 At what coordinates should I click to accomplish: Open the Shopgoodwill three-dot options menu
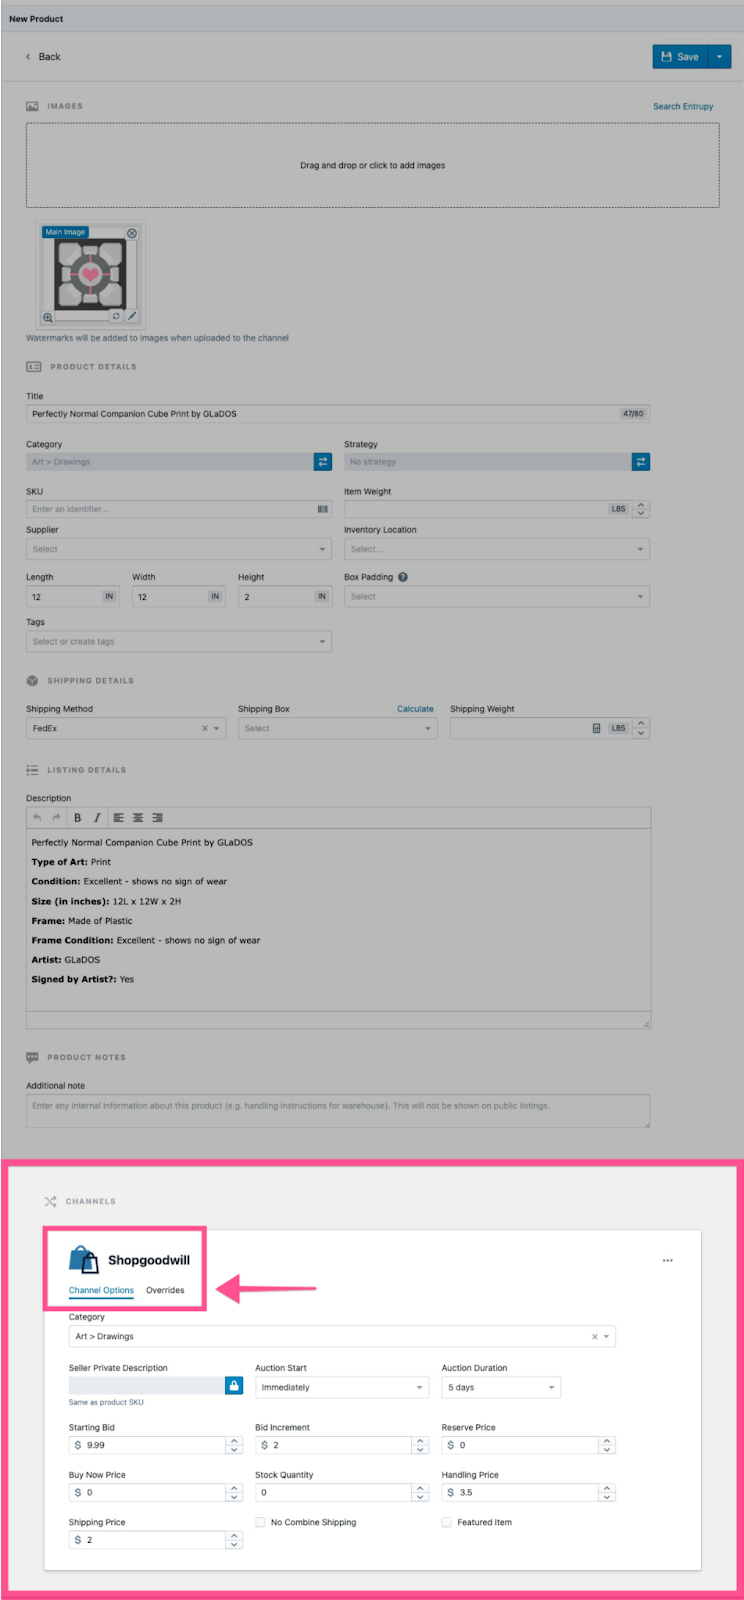coord(668,1260)
